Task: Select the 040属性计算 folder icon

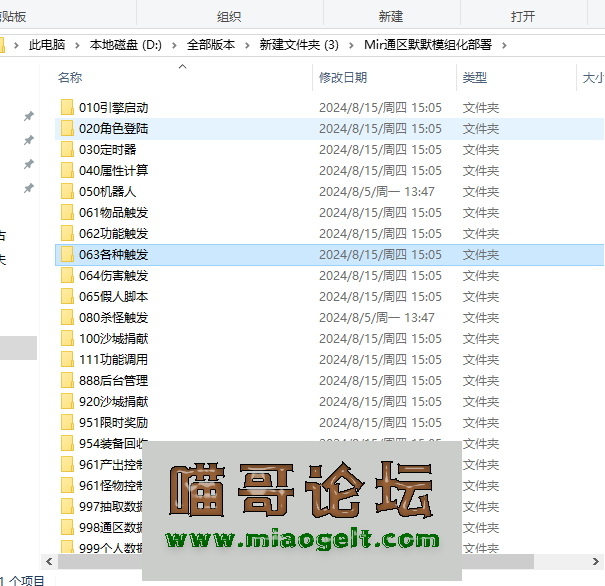Action: 67,170
